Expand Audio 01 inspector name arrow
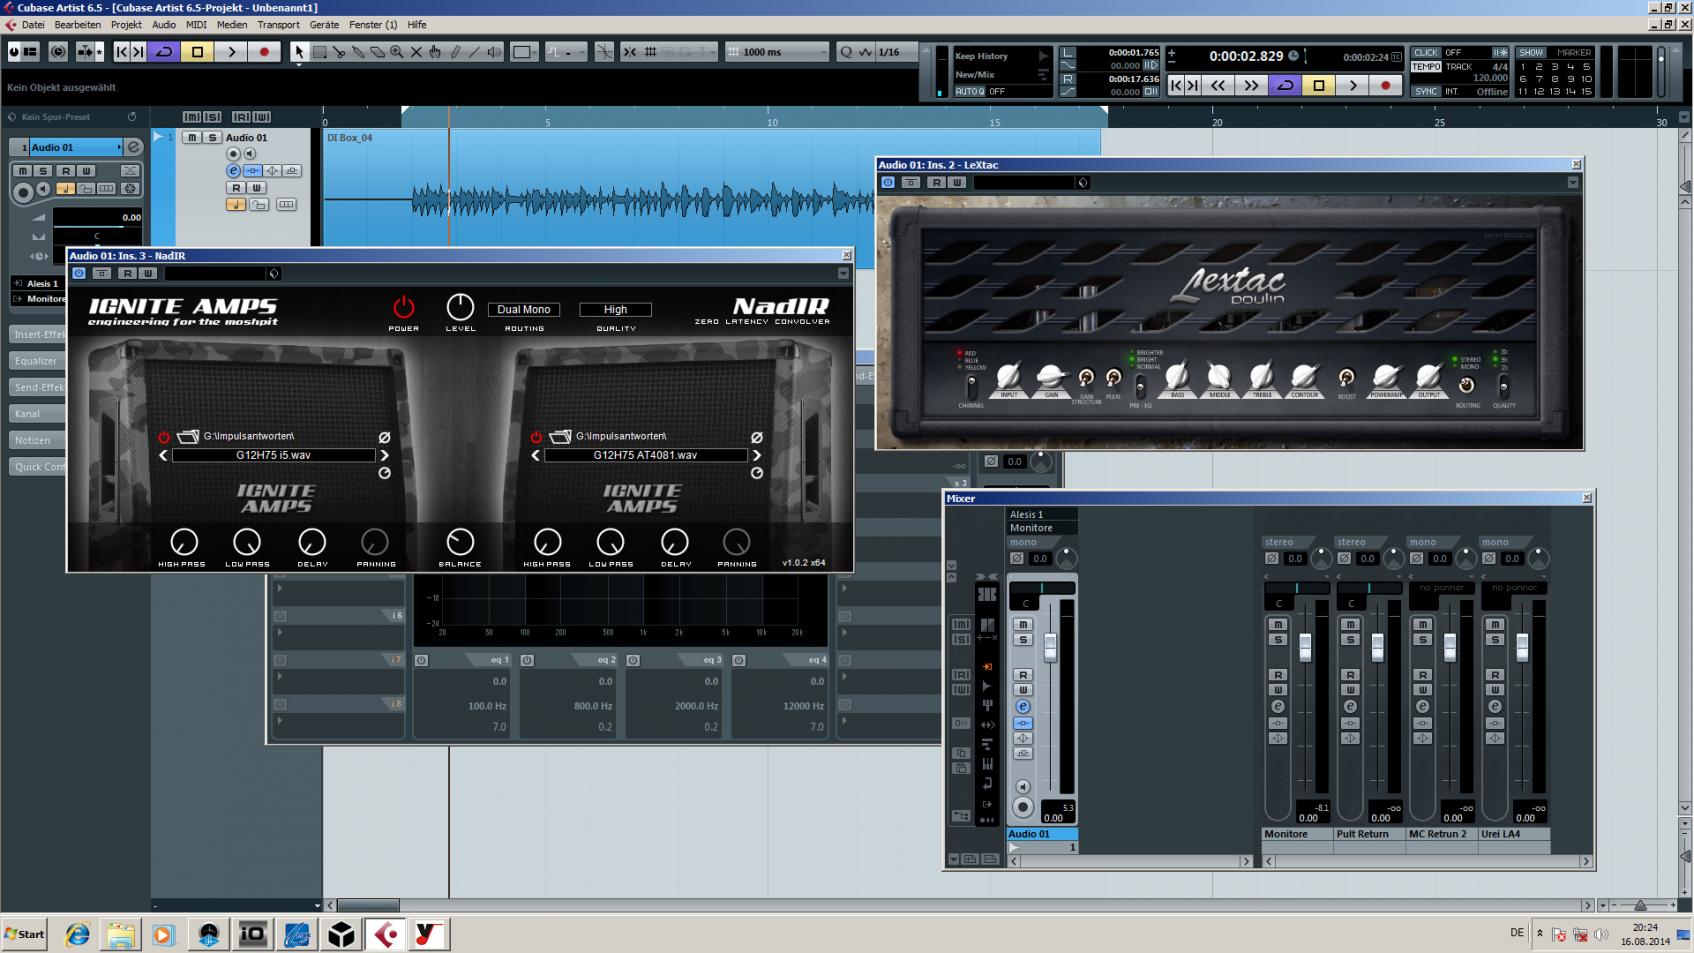The image size is (1694, 953). click(119, 147)
